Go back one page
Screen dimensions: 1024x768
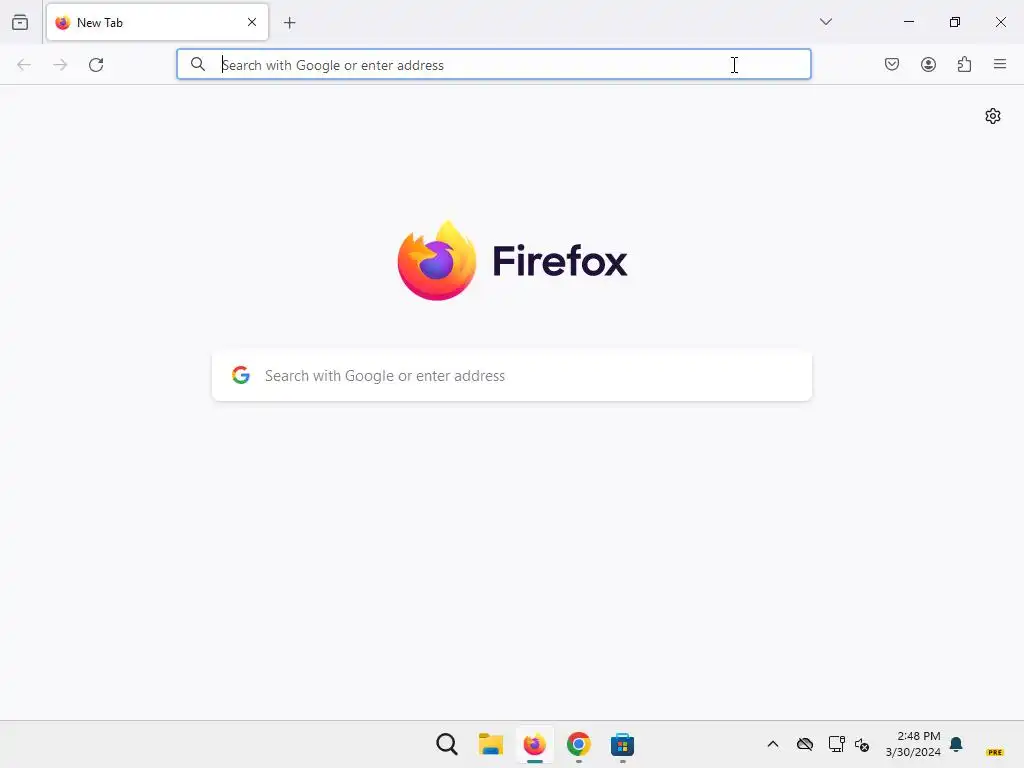tap(24, 65)
